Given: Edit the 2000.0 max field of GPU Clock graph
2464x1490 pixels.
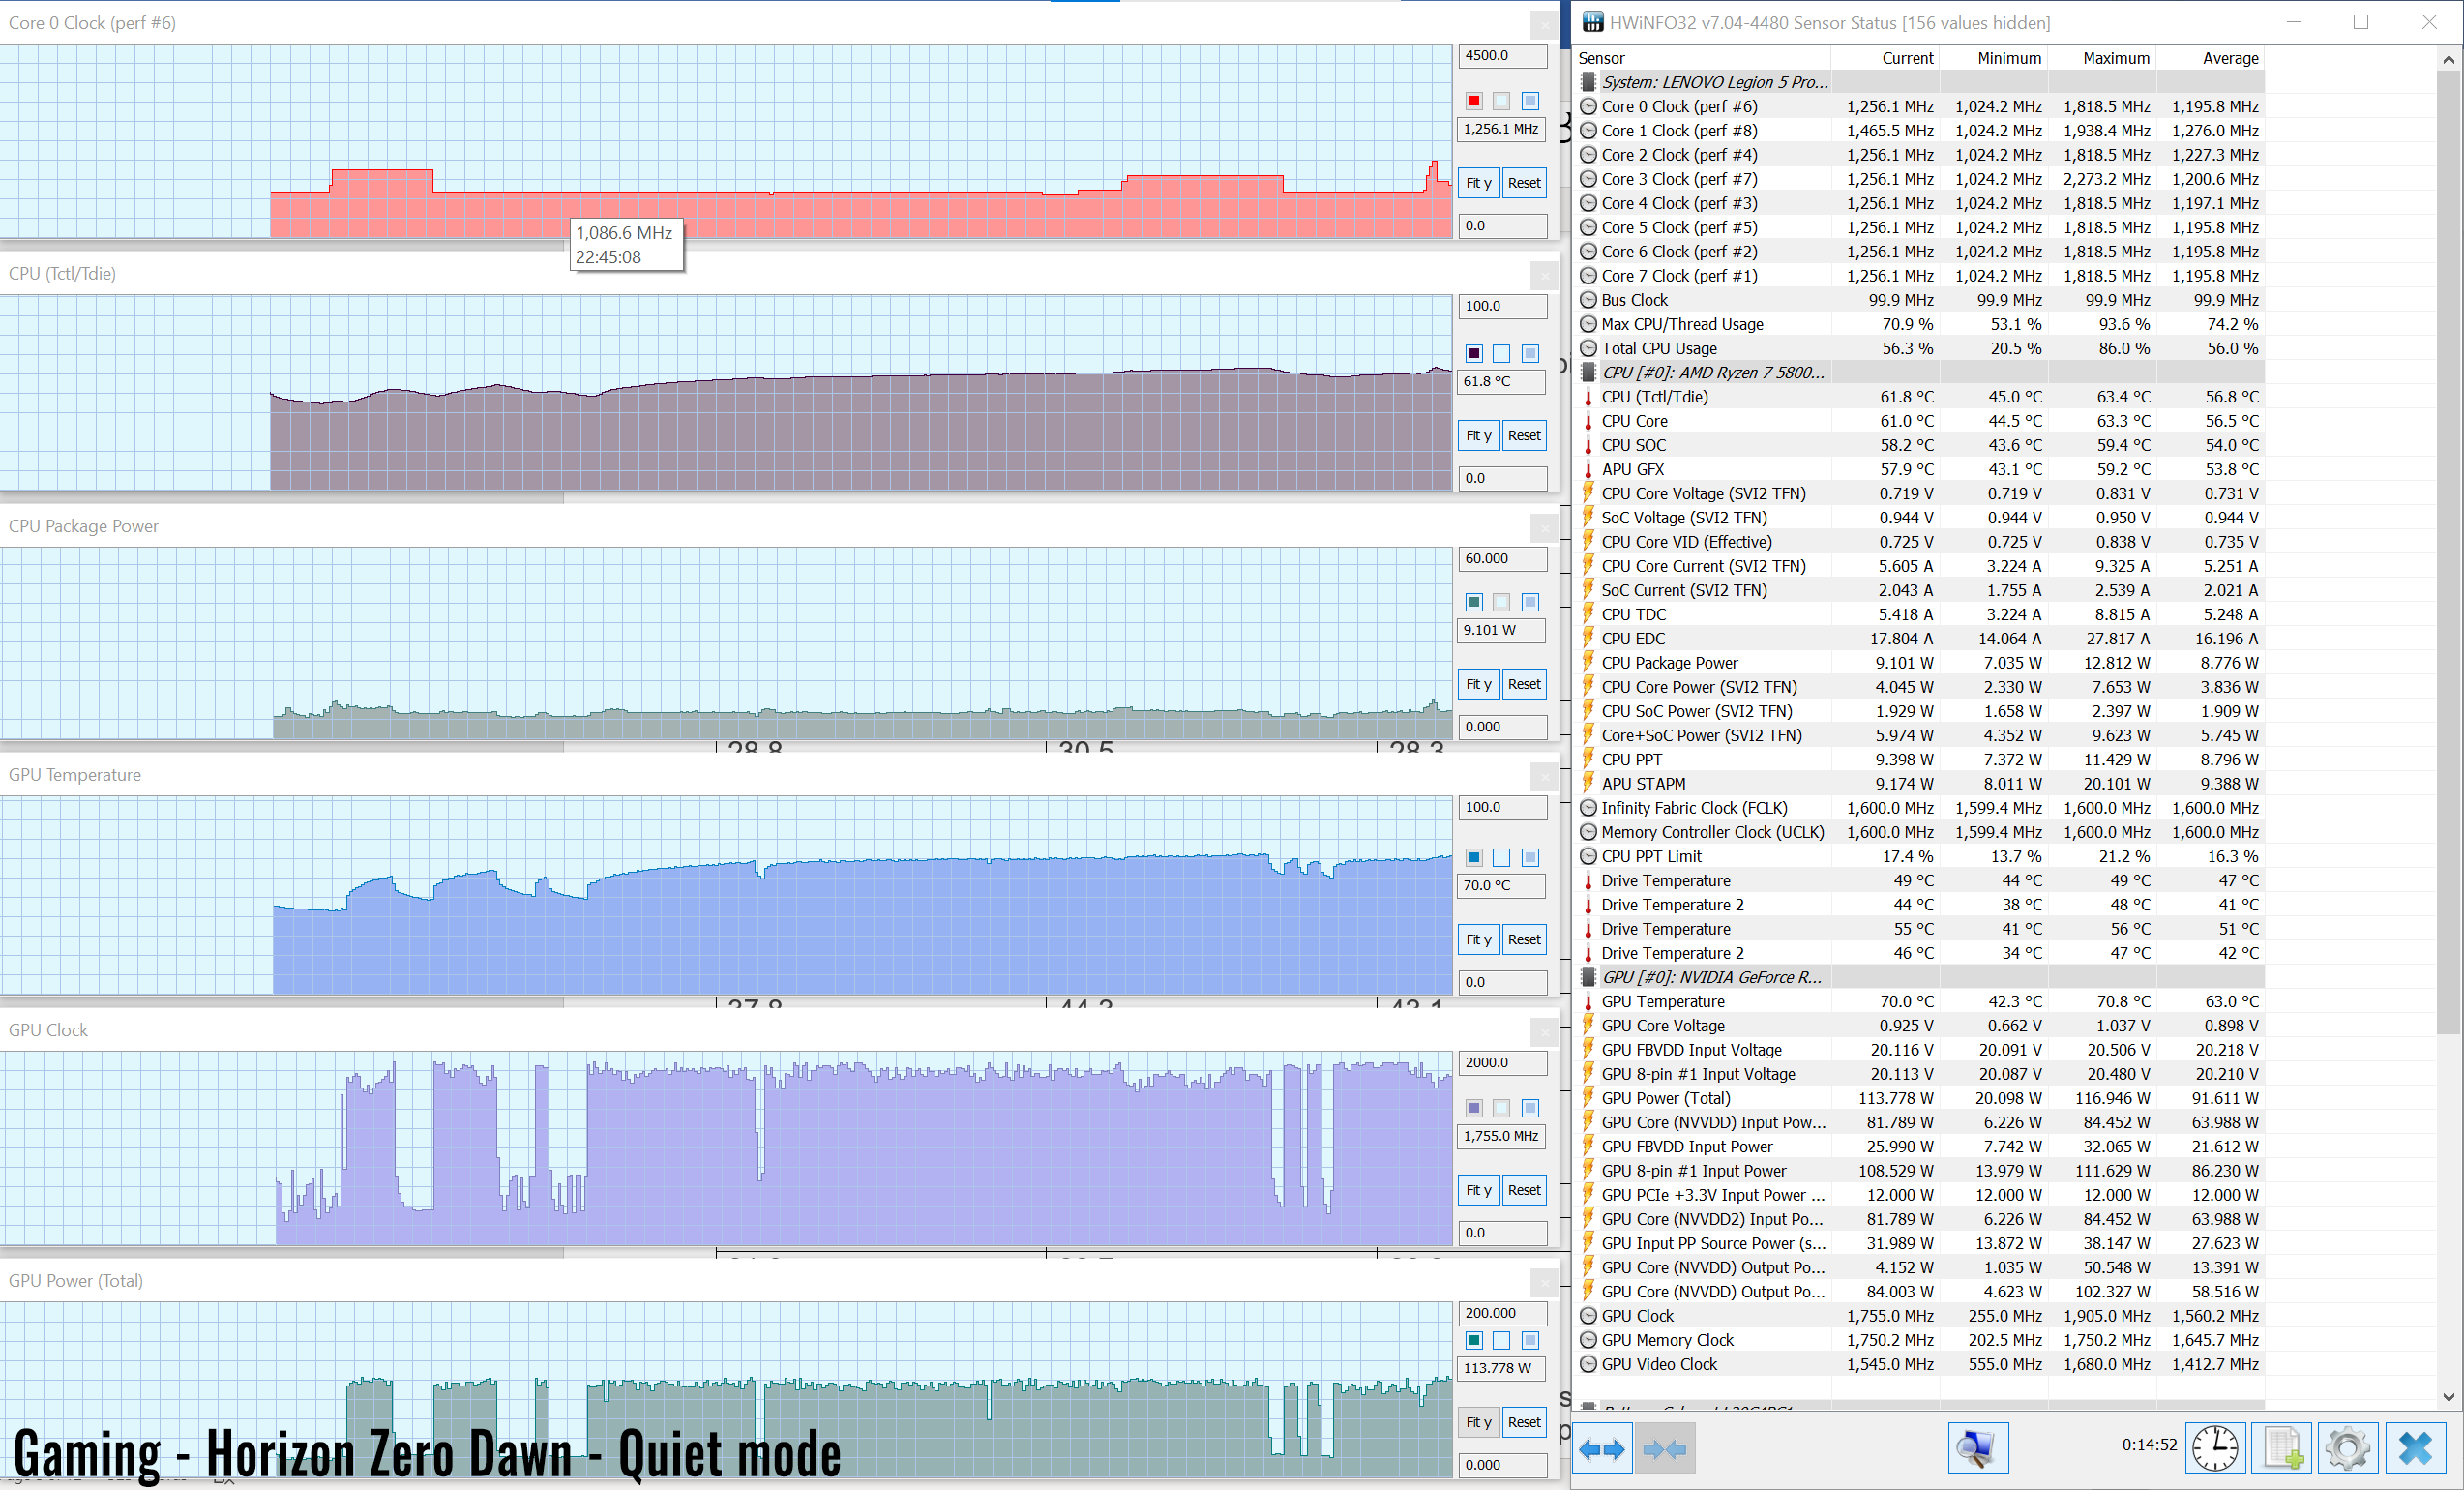Looking at the screenshot, I should [x=1502, y=1062].
